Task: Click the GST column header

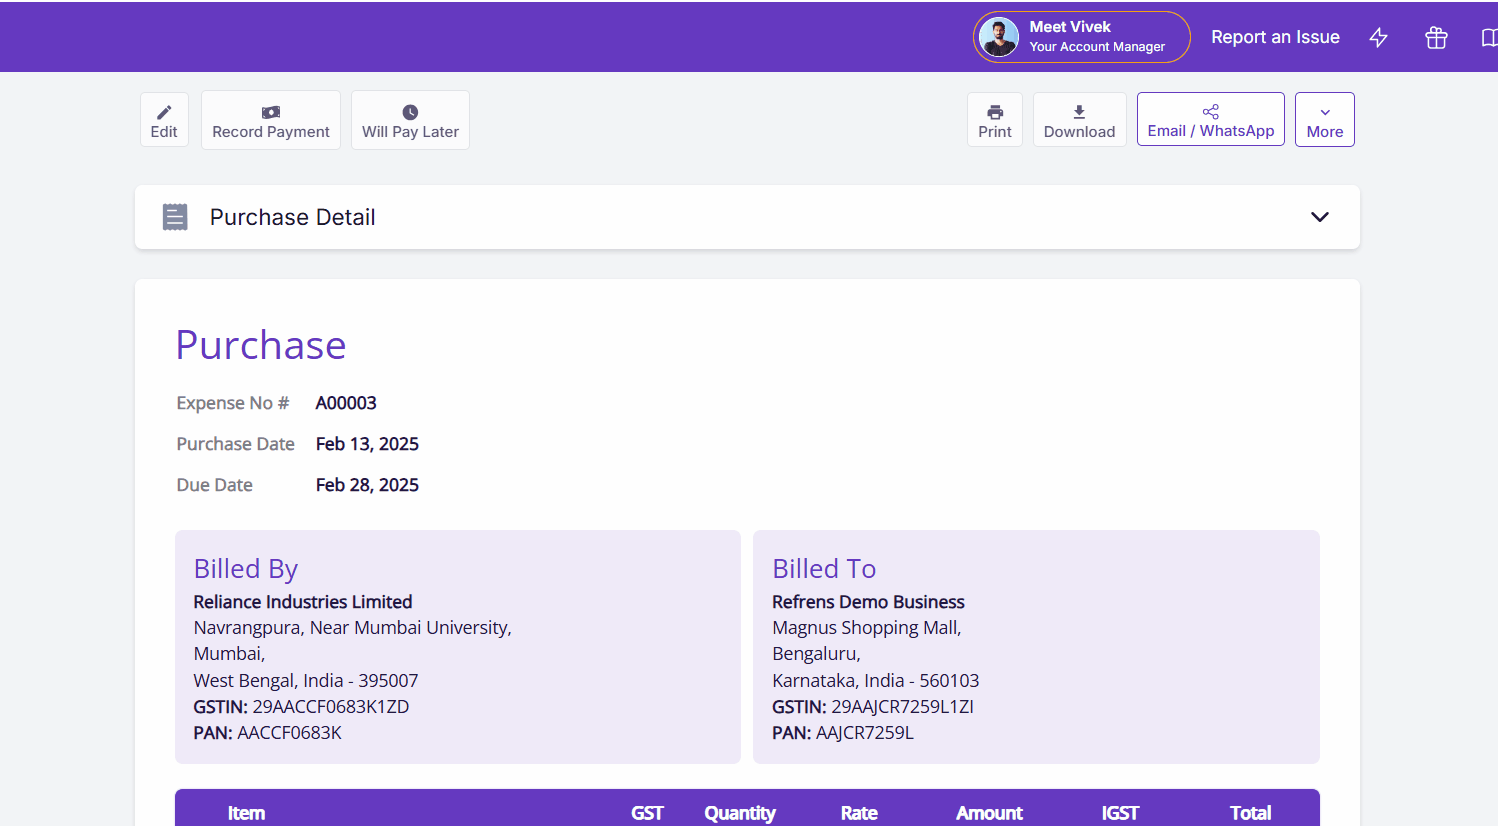Action: [647, 813]
